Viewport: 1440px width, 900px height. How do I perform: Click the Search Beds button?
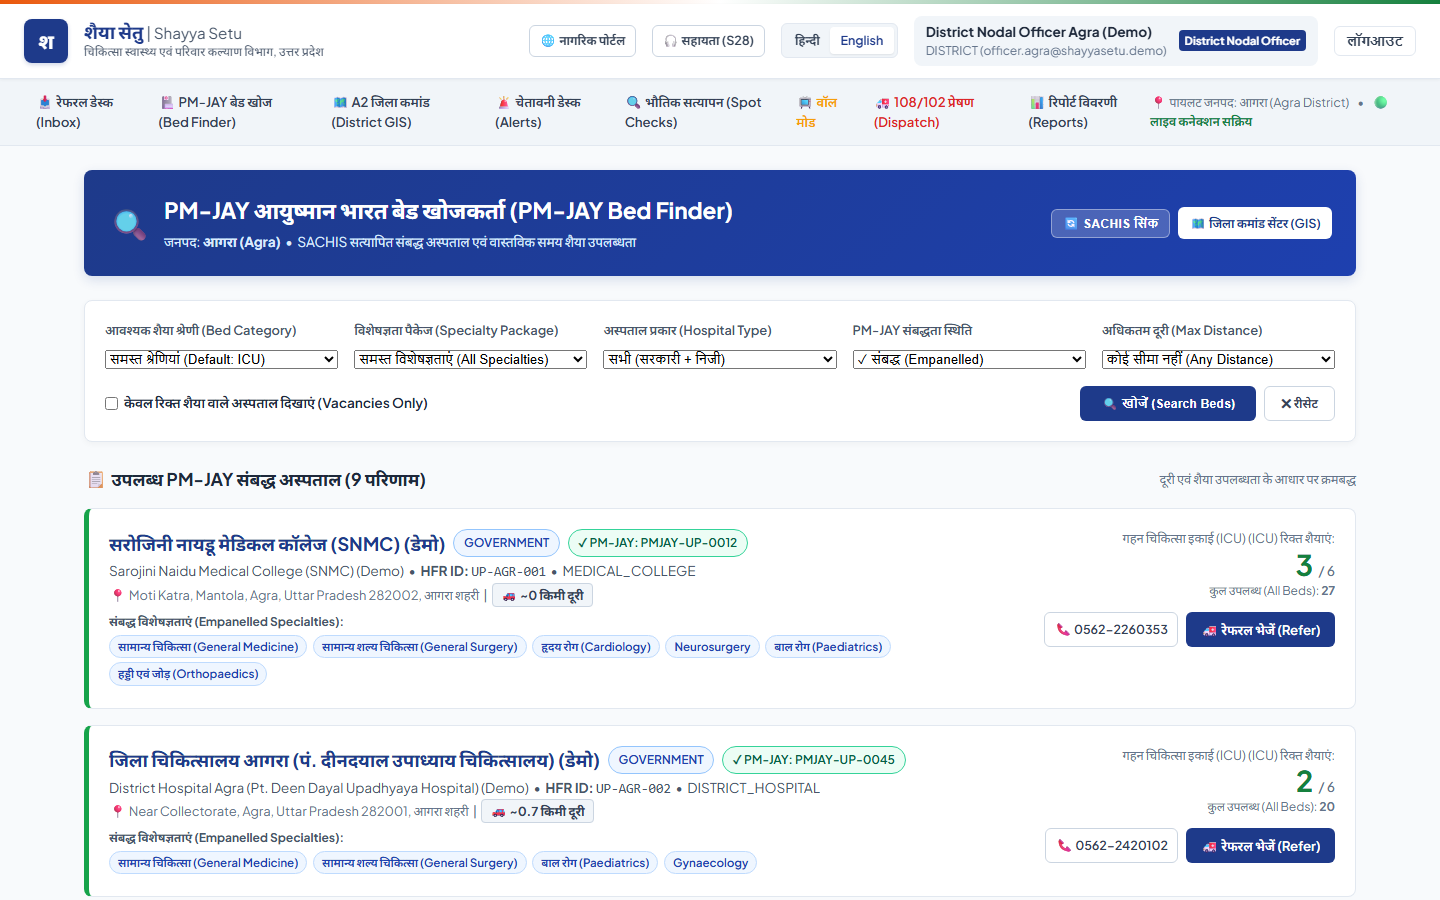click(x=1168, y=404)
